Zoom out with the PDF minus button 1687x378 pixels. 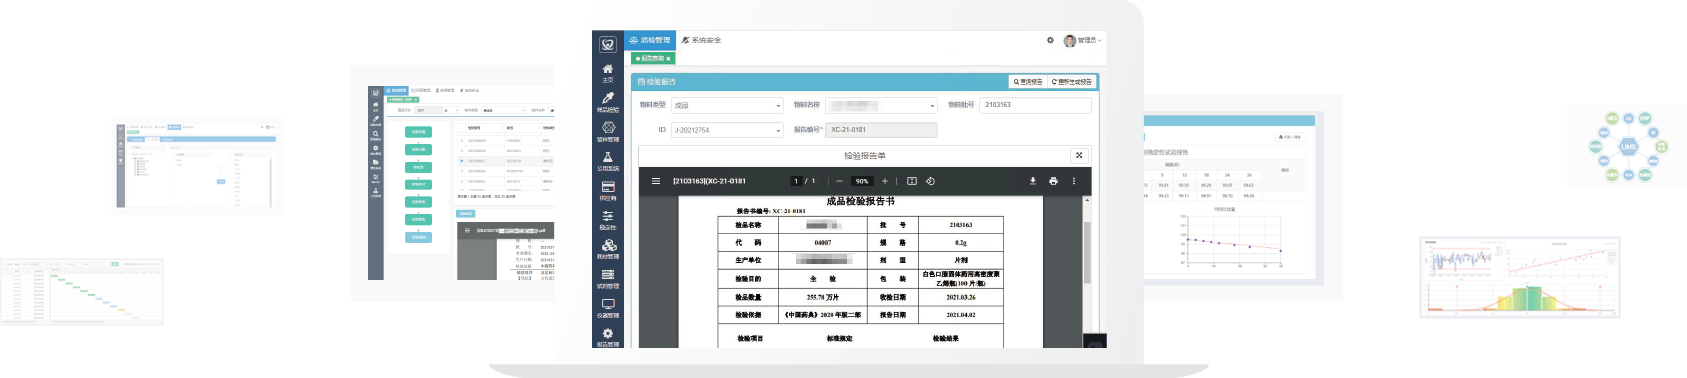click(x=839, y=181)
